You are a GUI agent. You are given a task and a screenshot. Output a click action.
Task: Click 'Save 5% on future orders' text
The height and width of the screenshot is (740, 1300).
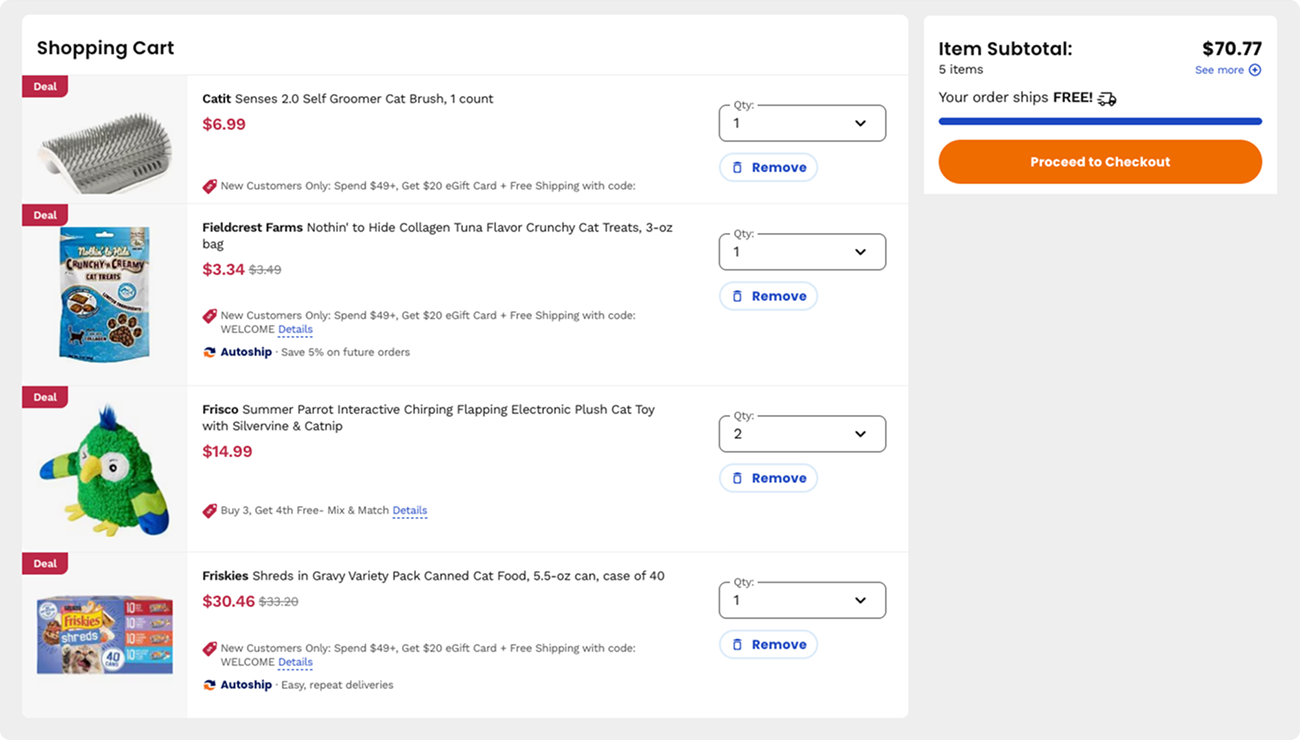(x=346, y=352)
